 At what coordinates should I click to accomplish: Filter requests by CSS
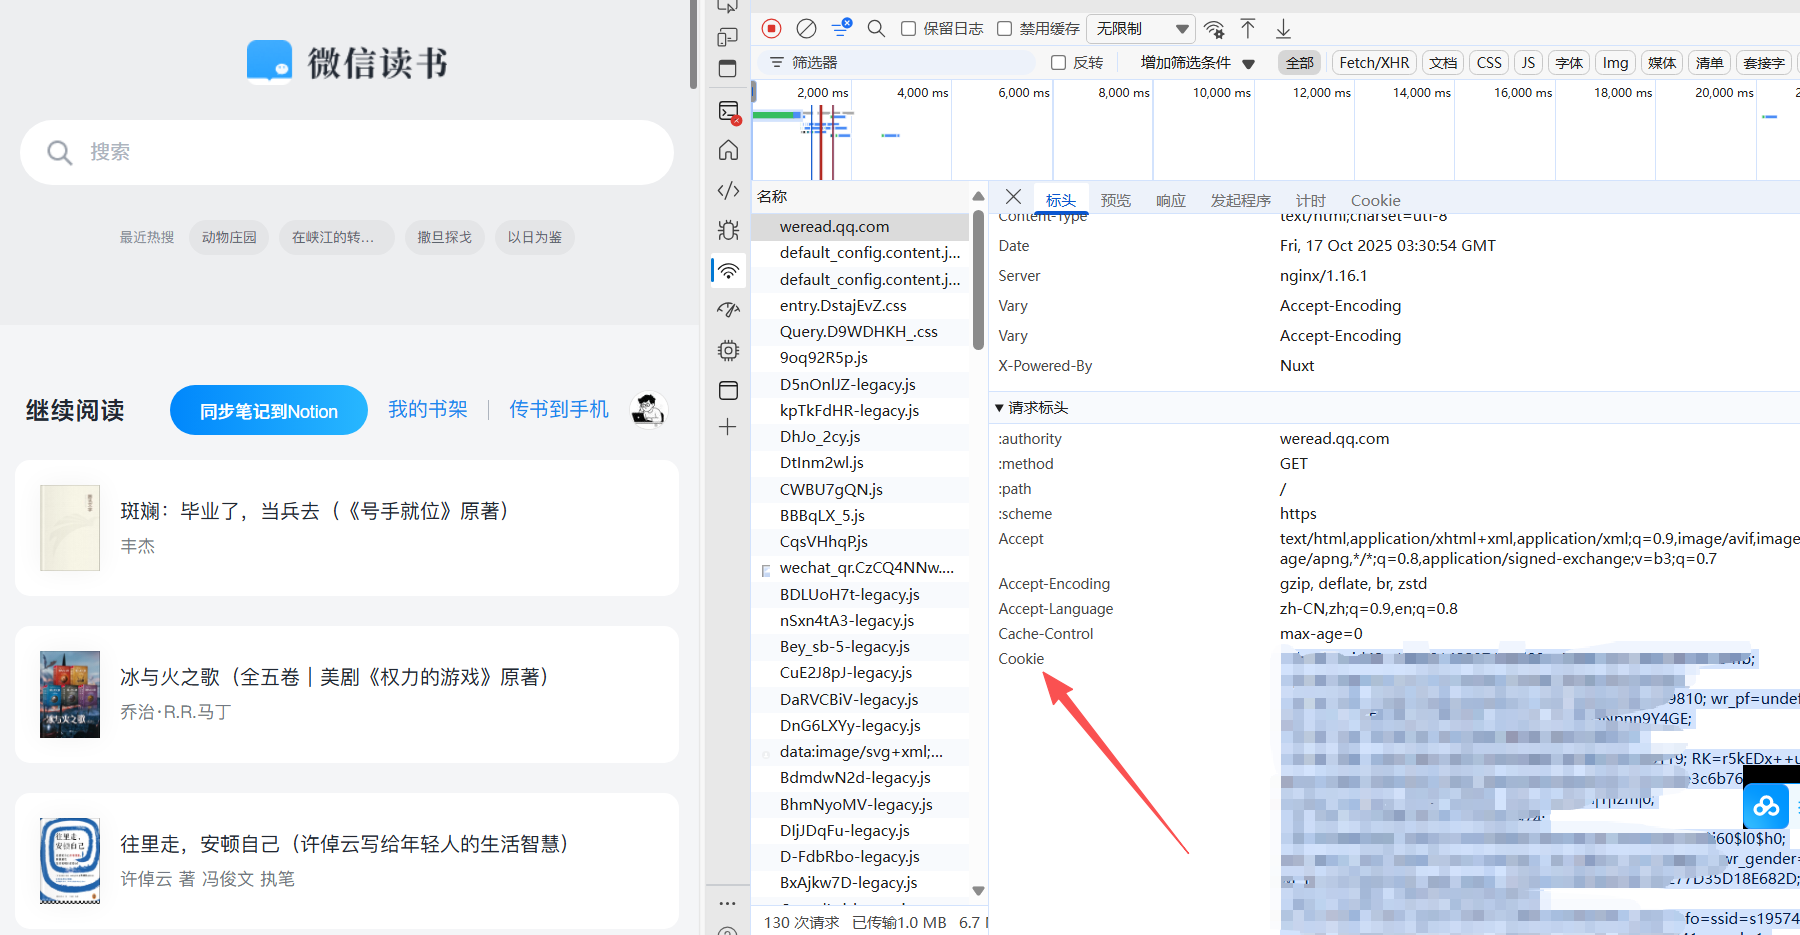(x=1489, y=63)
